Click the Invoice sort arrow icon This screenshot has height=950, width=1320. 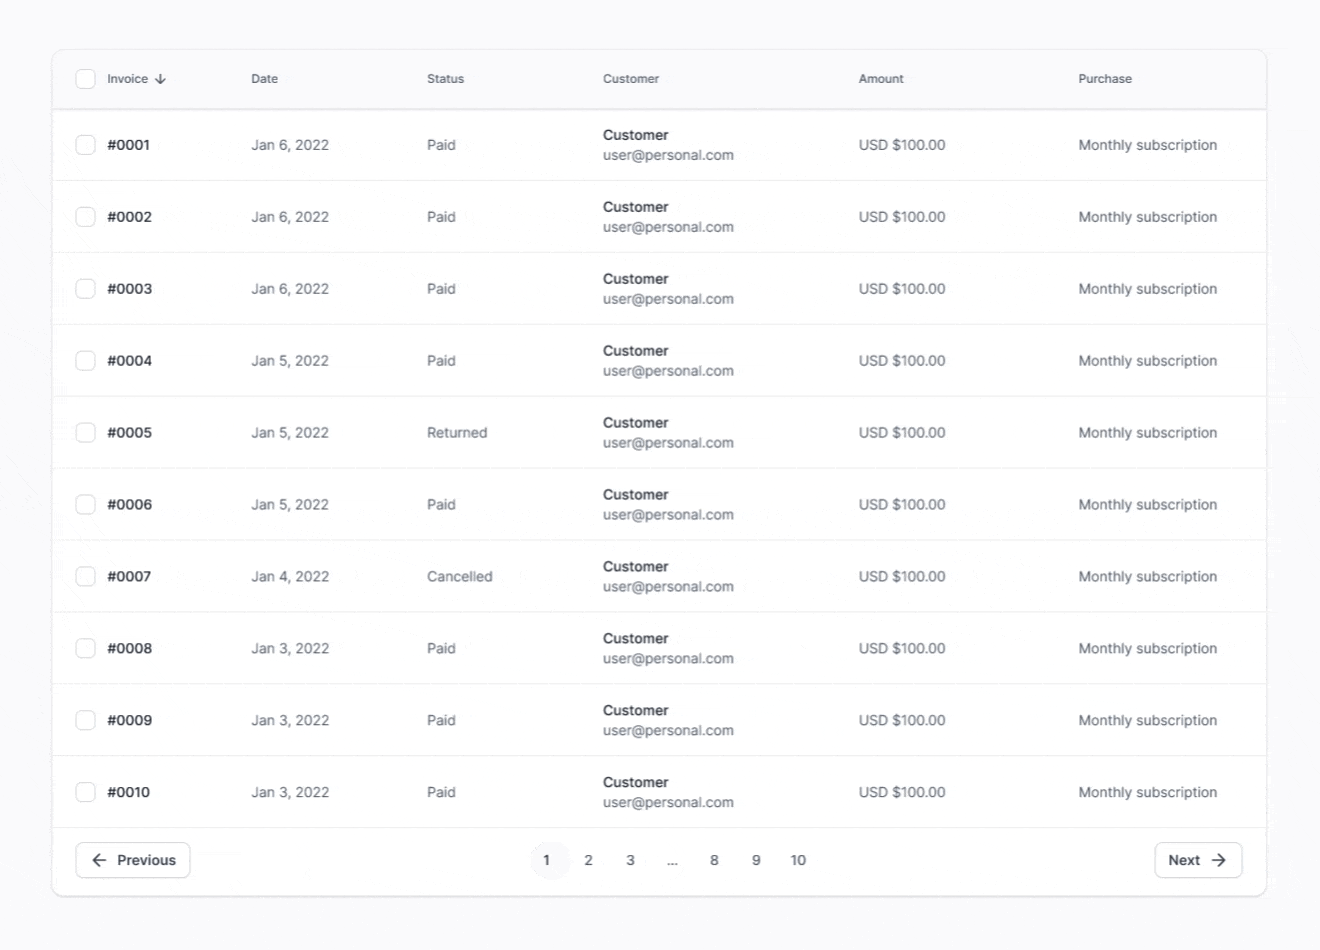(160, 79)
